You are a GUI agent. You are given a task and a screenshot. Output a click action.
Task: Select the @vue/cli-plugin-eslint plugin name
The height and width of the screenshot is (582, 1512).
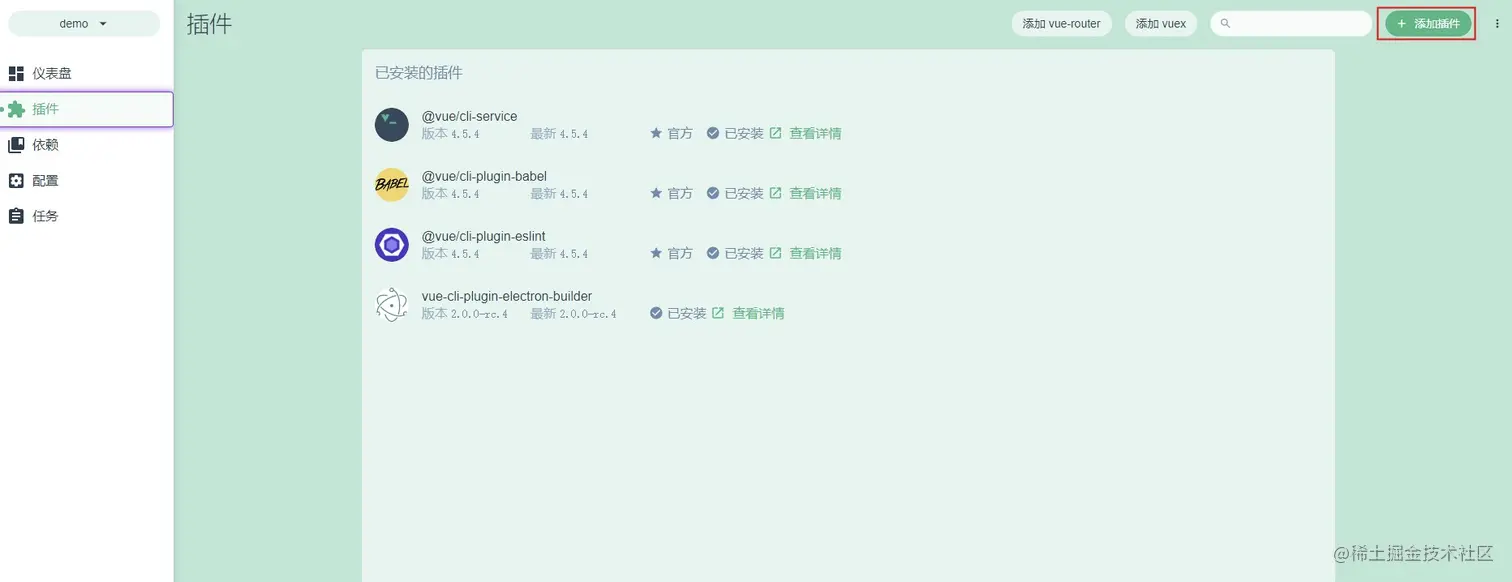pos(483,237)
